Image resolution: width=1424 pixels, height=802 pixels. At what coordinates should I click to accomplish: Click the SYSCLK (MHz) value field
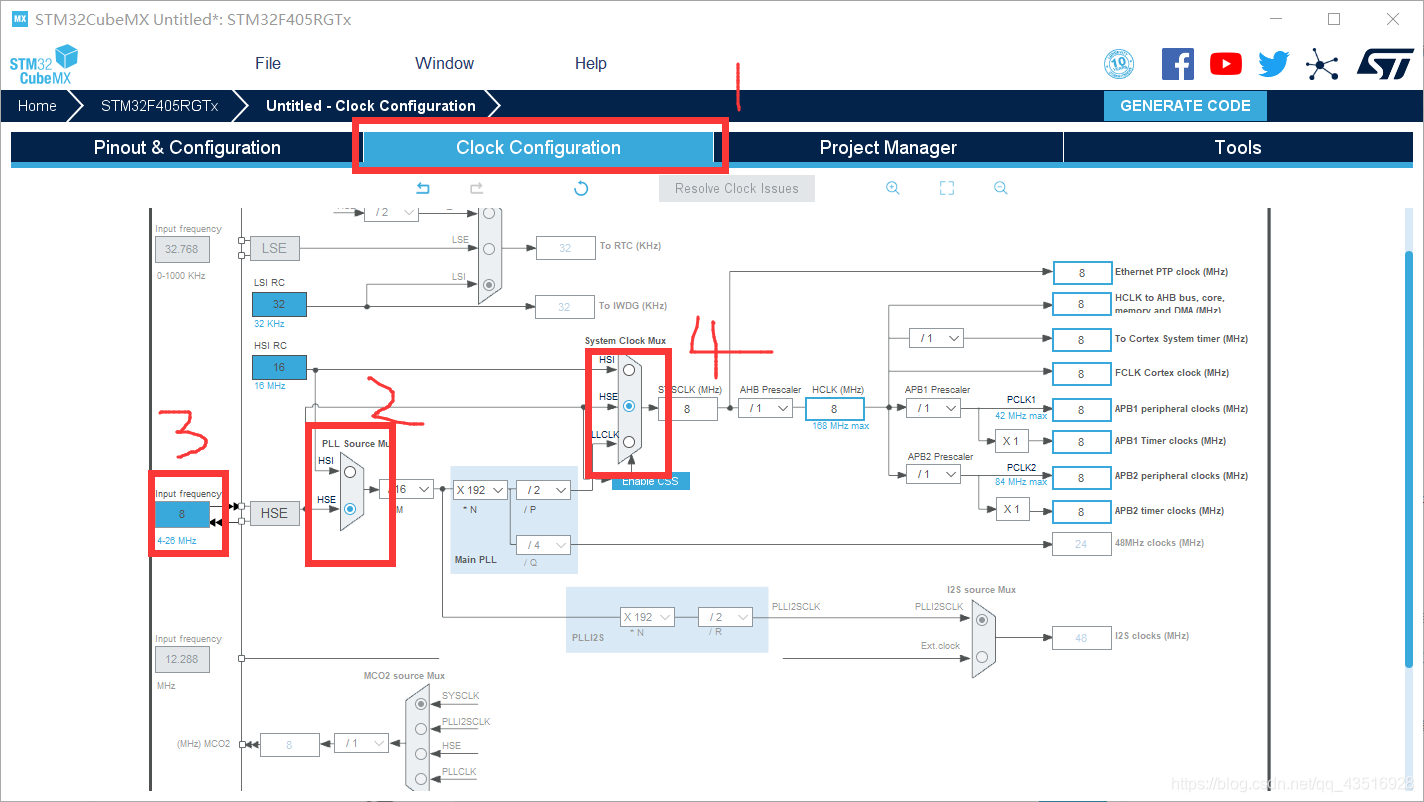tap(687, 408)
